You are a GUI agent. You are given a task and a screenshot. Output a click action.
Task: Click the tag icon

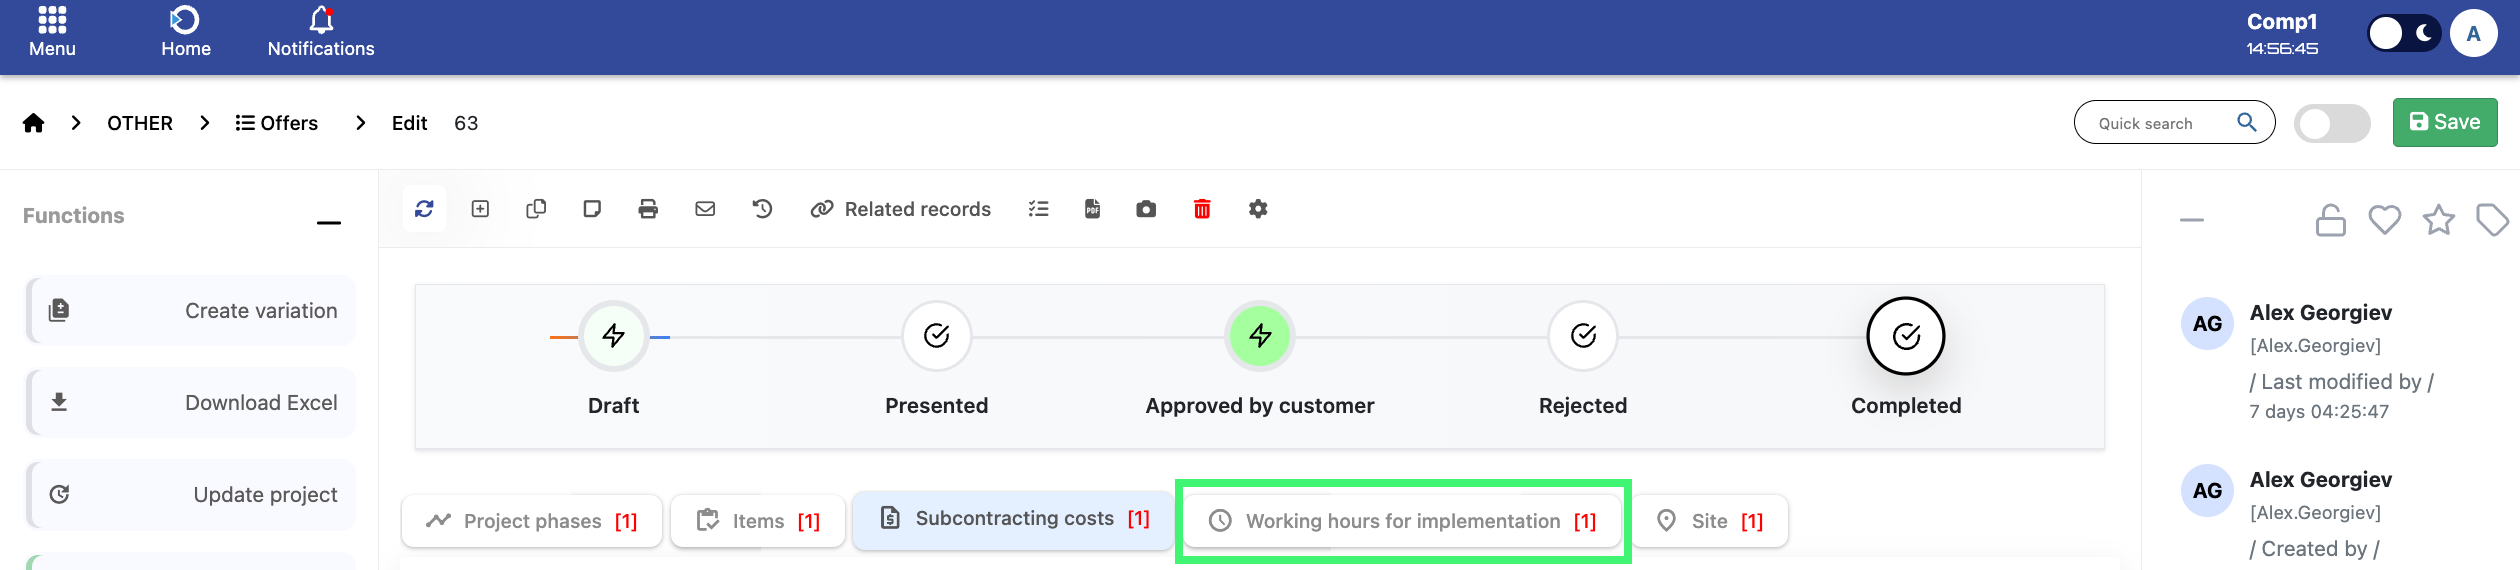coord(2493,220)
